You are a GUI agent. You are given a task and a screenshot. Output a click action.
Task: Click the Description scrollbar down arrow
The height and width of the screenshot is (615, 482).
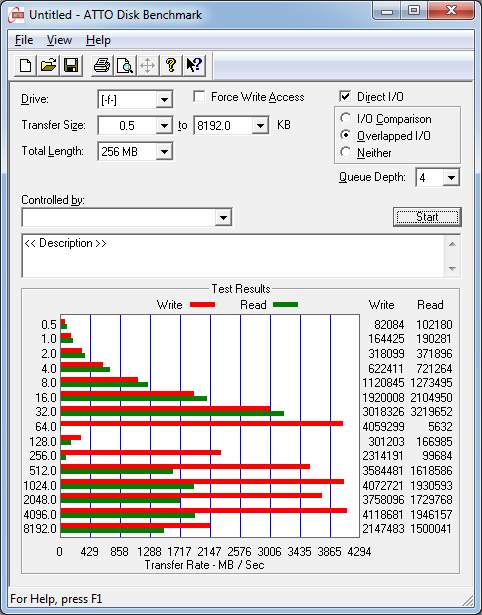click(452, 269)
